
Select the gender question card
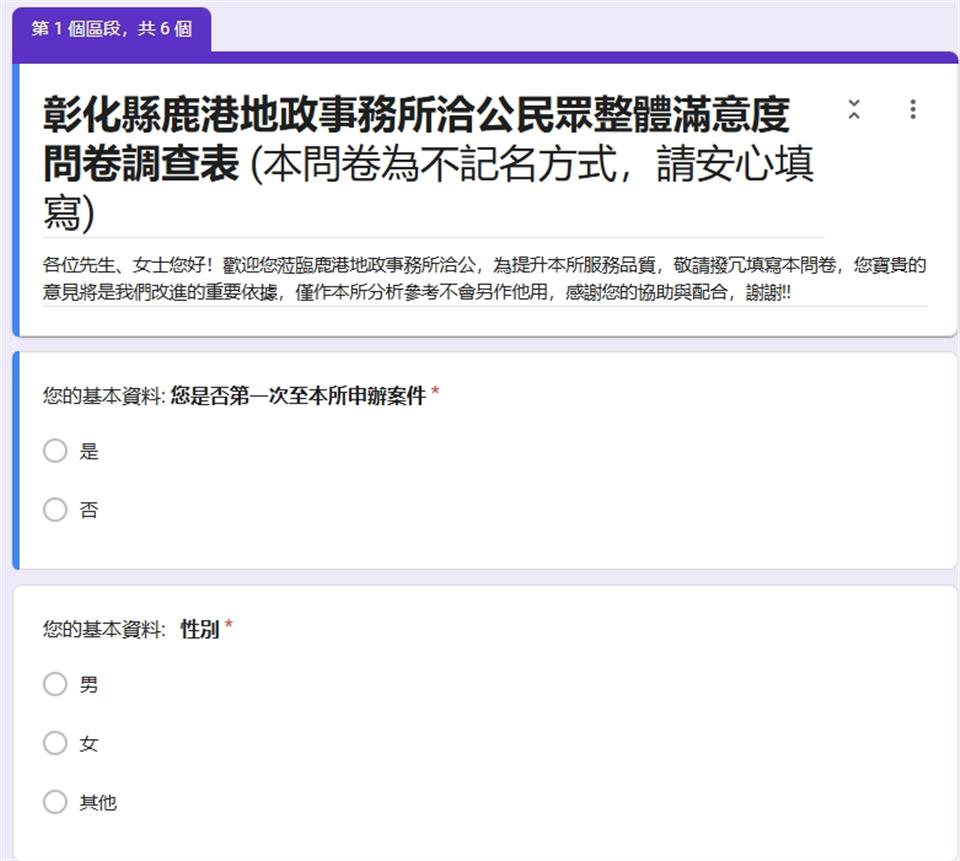[x=484, y=723]
